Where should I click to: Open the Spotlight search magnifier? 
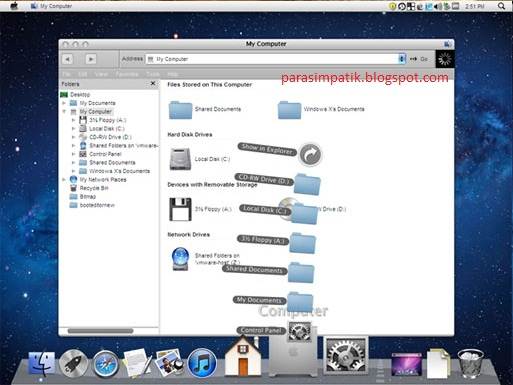click(x=501, y=6)
